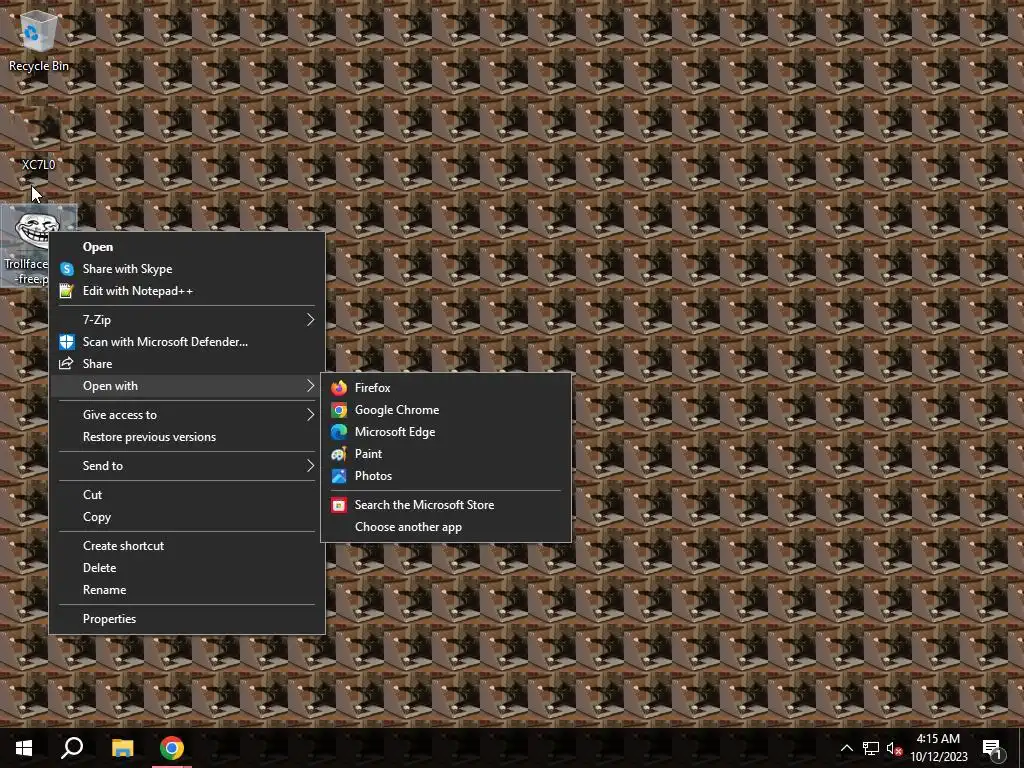Click the Microsoft Defender shield icon
The image size is (1024, 768).
pos(67,342)
